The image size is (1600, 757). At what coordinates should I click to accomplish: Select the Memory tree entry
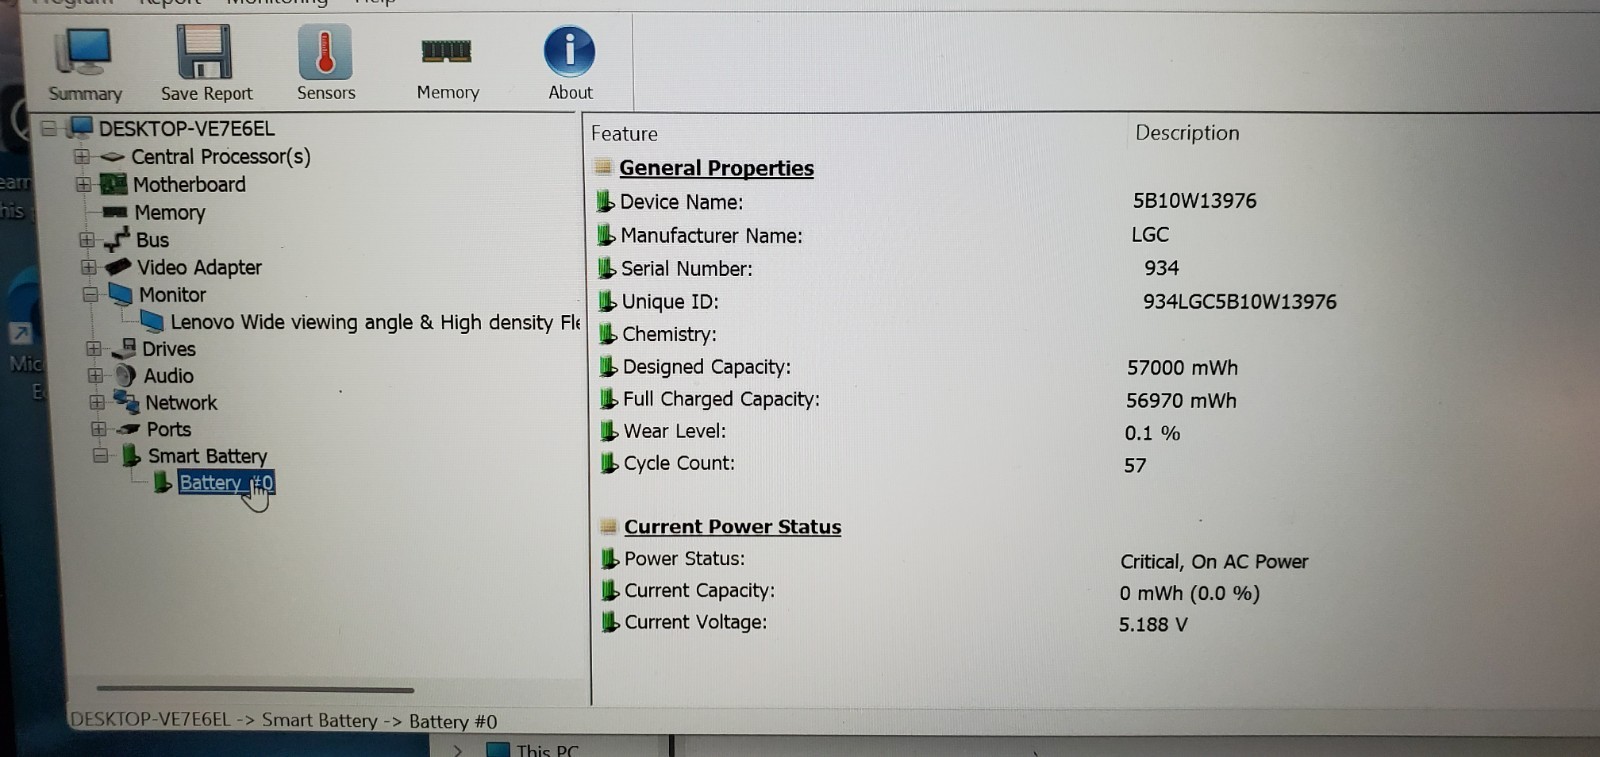point(170,213)
